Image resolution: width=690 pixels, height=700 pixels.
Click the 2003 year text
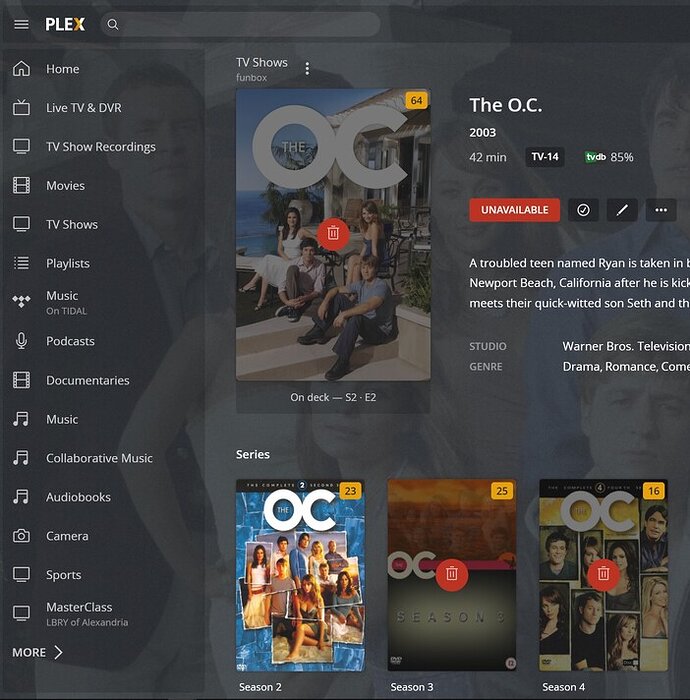point(482,133)
